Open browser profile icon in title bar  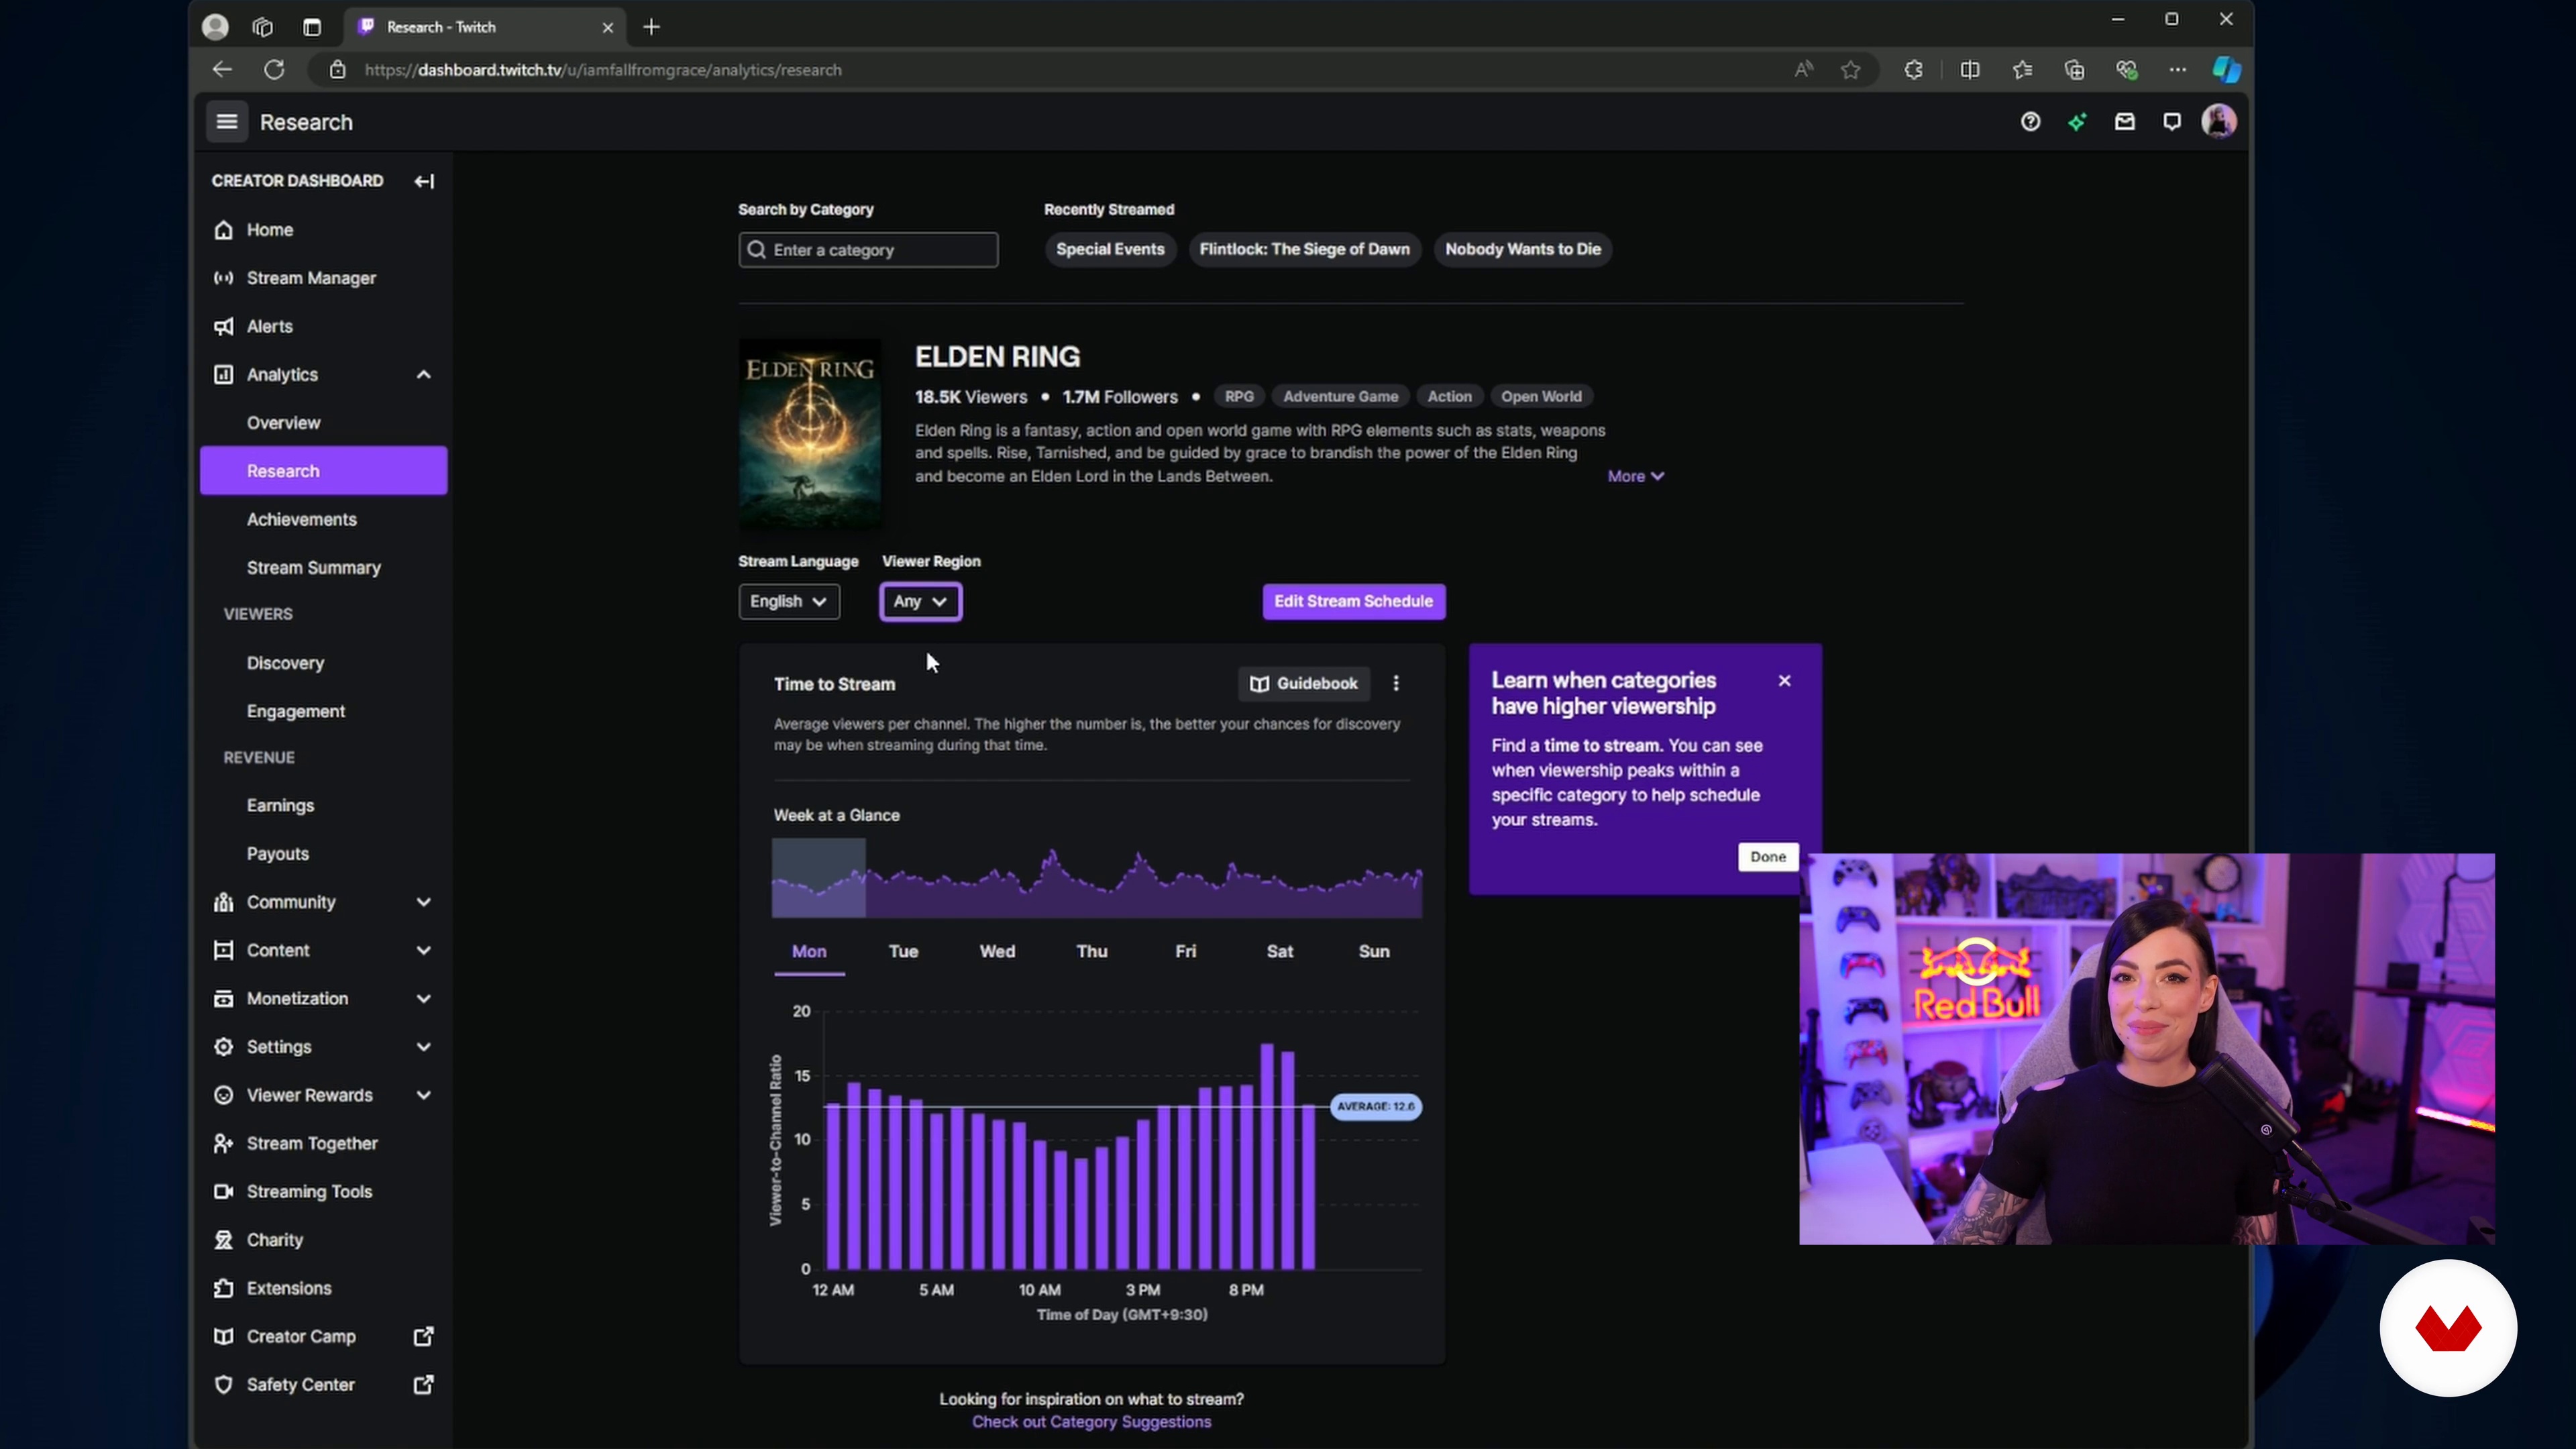click(x=215, y=27)
